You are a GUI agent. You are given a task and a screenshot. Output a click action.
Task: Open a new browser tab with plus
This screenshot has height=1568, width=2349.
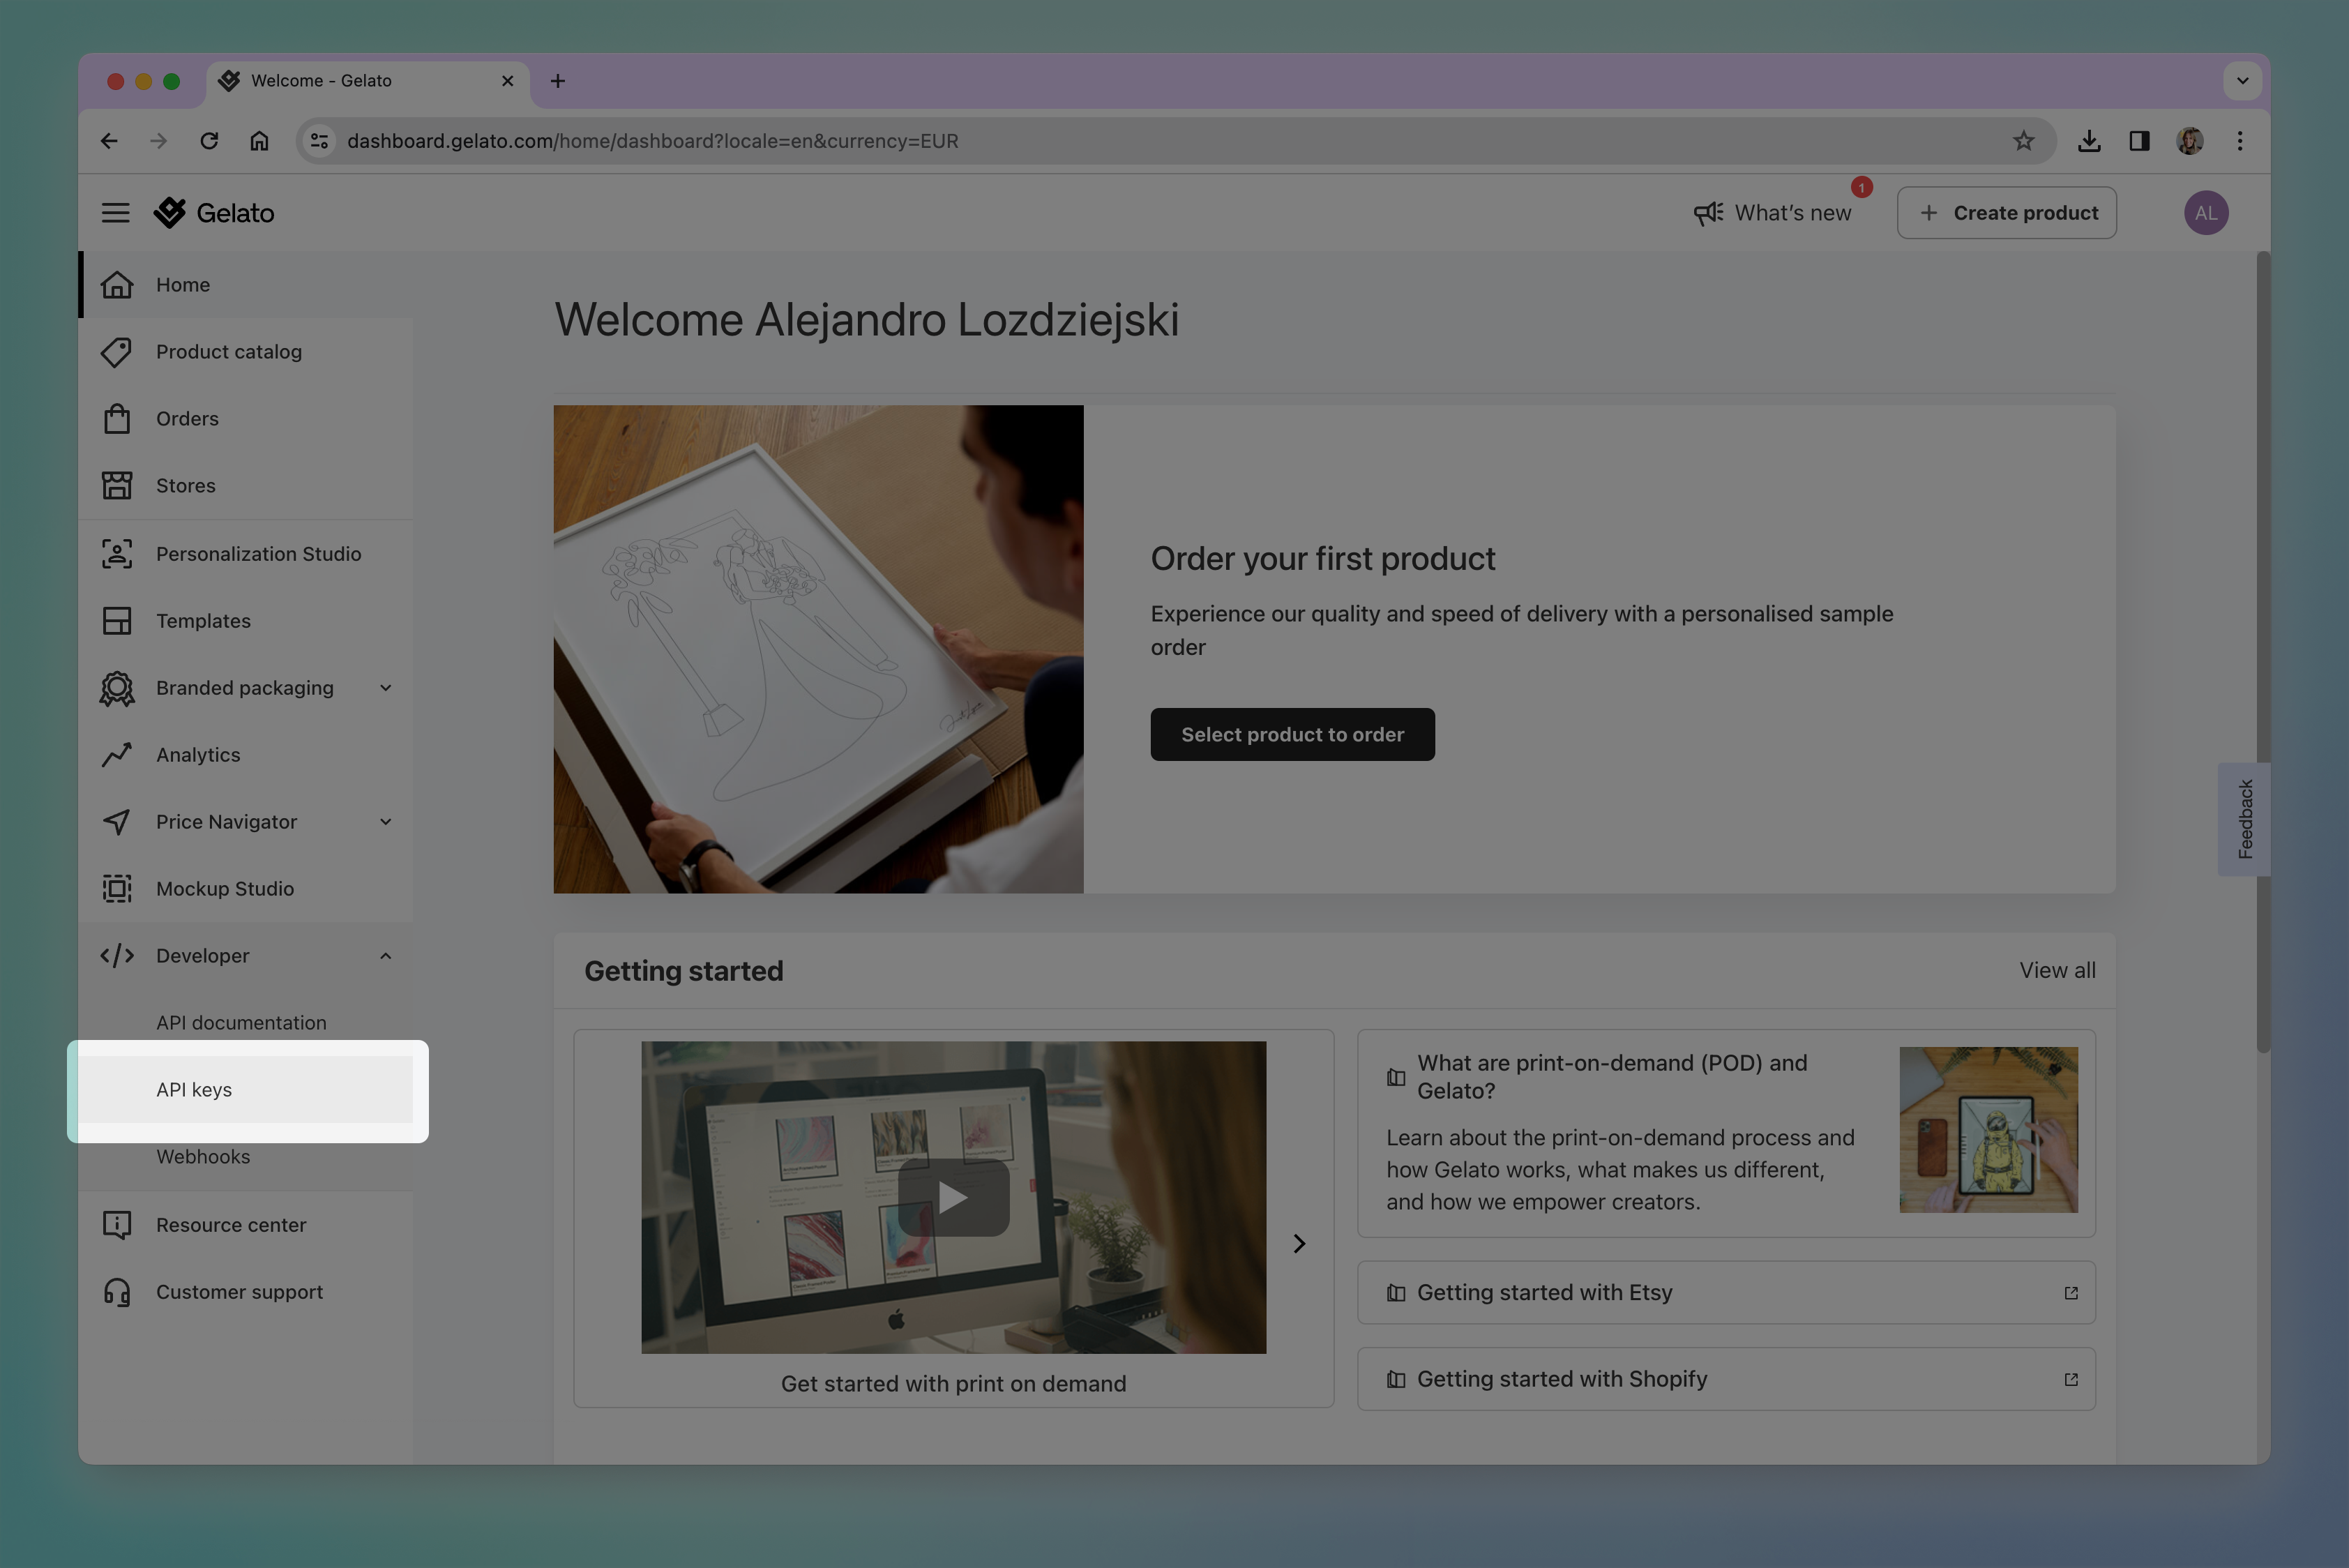pyautogui.click(x=558, y=81)
